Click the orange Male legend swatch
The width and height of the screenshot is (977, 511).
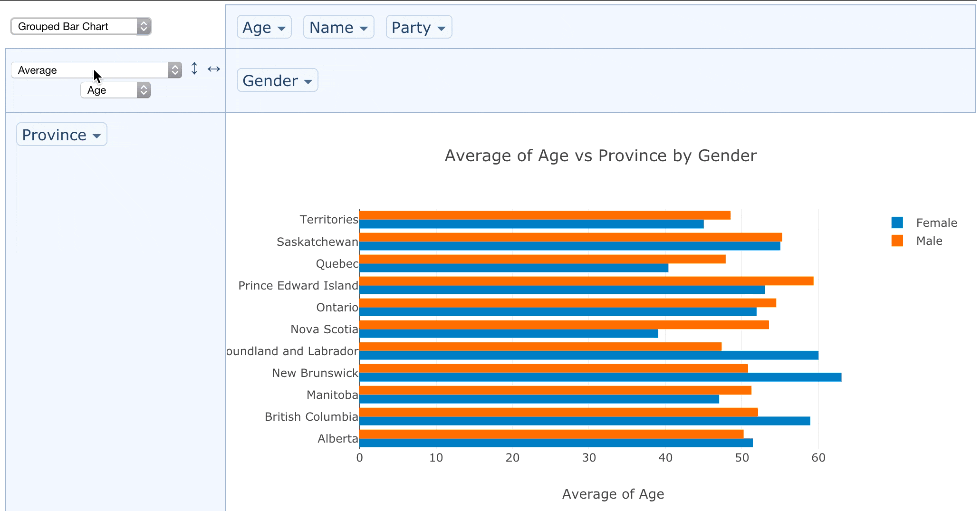(897, 241)
